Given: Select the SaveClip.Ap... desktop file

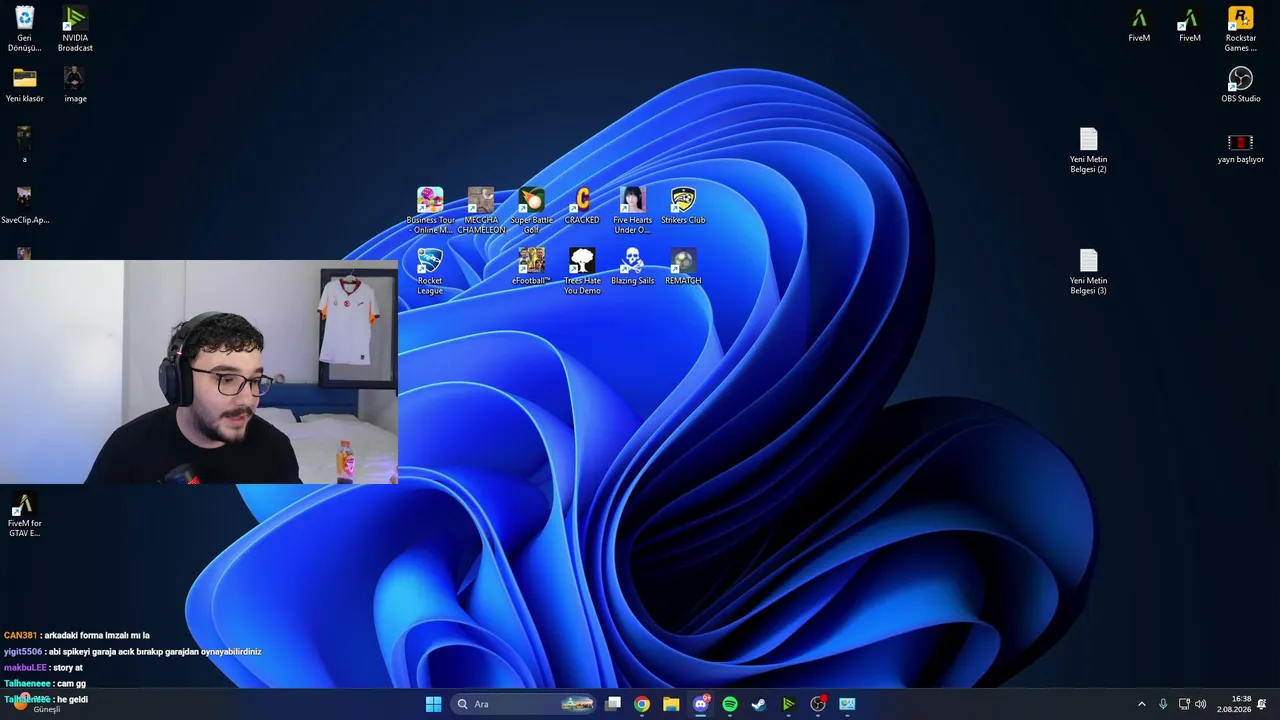Looking at the screenshot, I should [24, 205].
